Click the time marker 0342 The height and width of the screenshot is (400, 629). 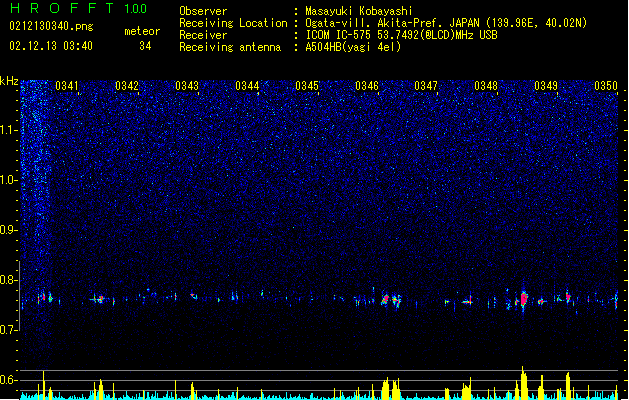(127, 86)
